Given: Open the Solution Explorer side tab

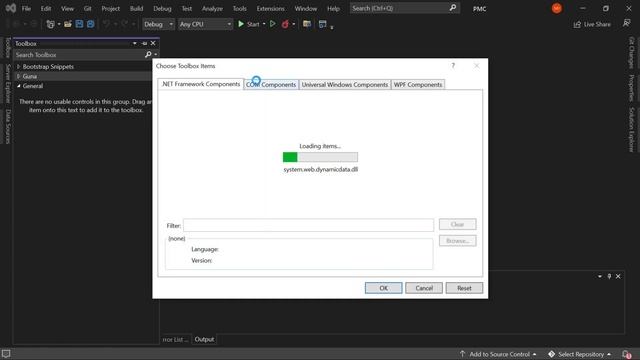Looking at the screenshot, I should 631,129.
